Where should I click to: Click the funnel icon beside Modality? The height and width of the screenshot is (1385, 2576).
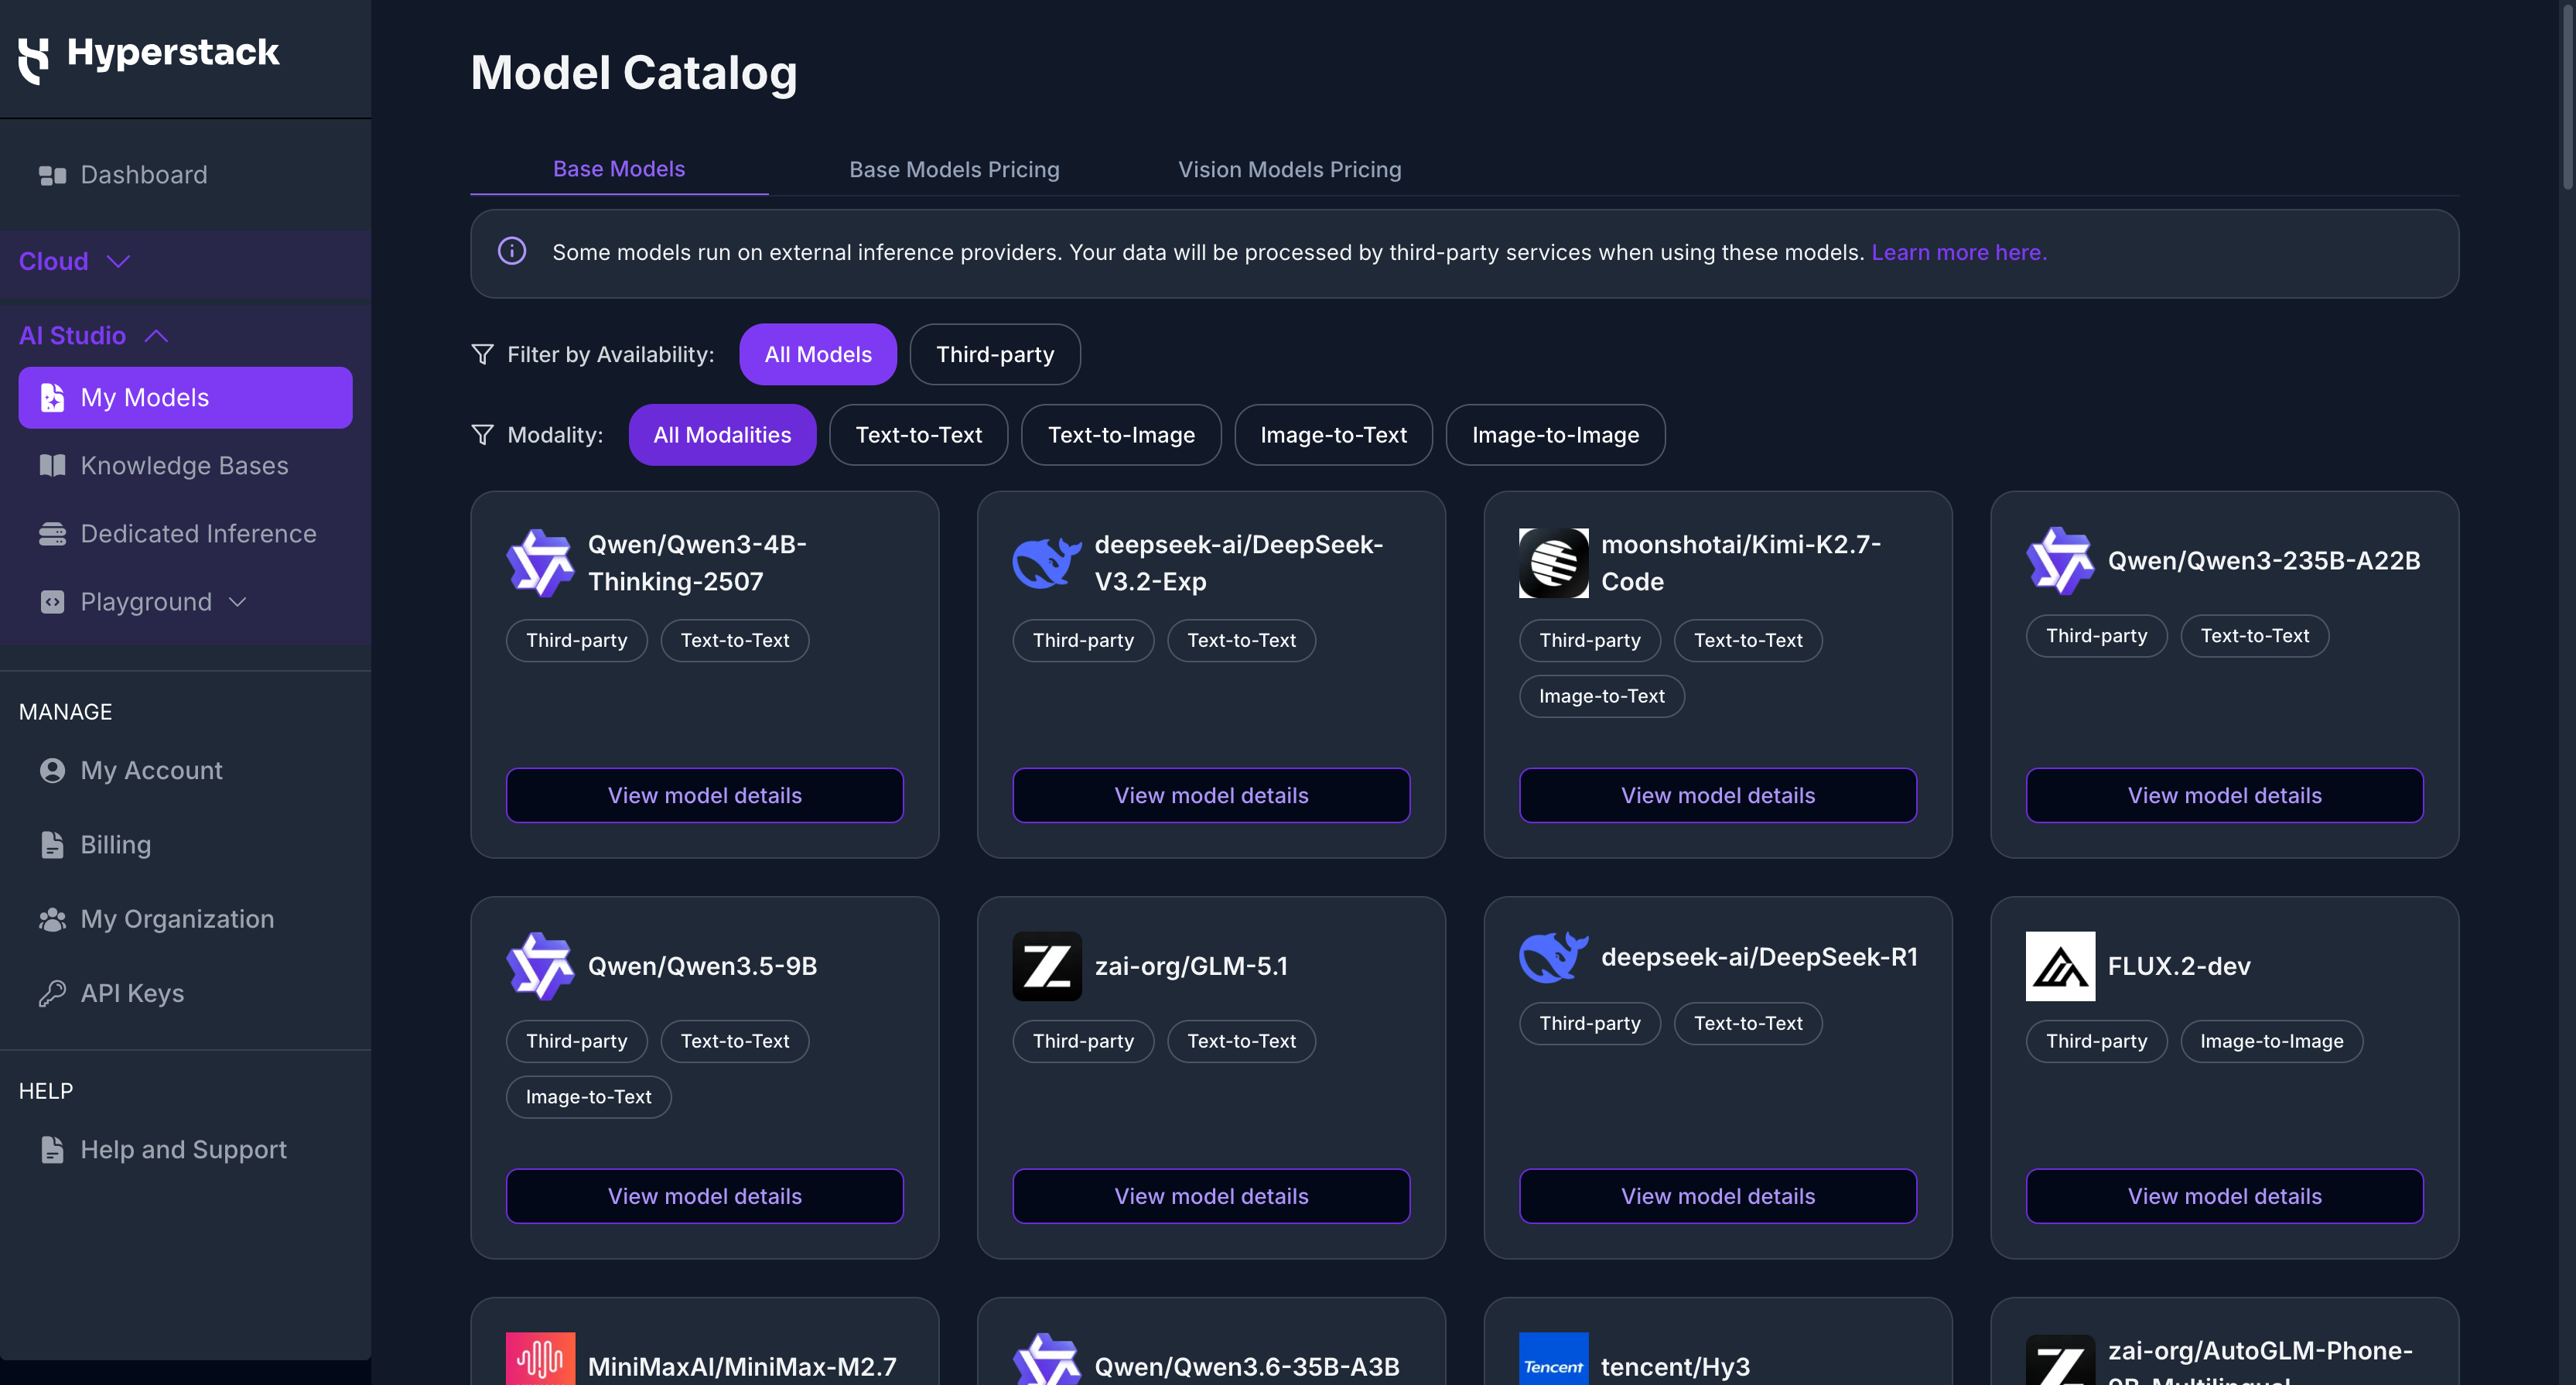pyautogui.click(x=482, y=434)
